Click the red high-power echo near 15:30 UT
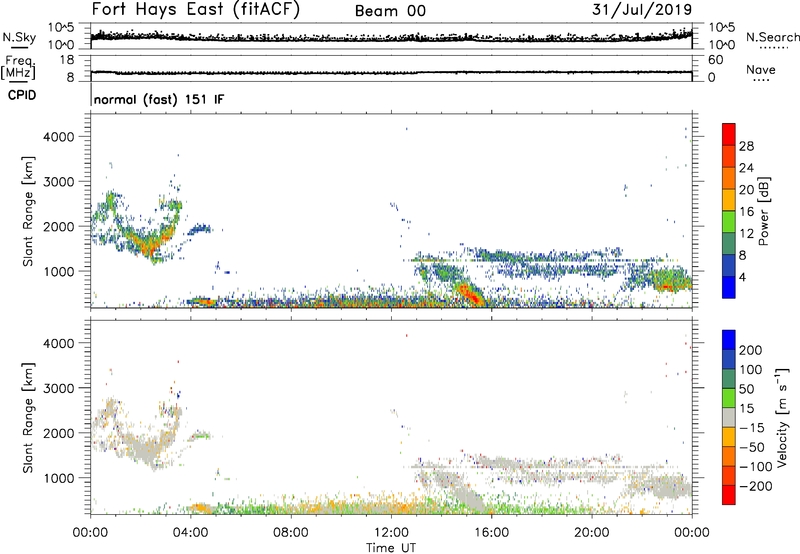Image resolution: width=800 pixels, height=554 pixels. pos(470,294)
